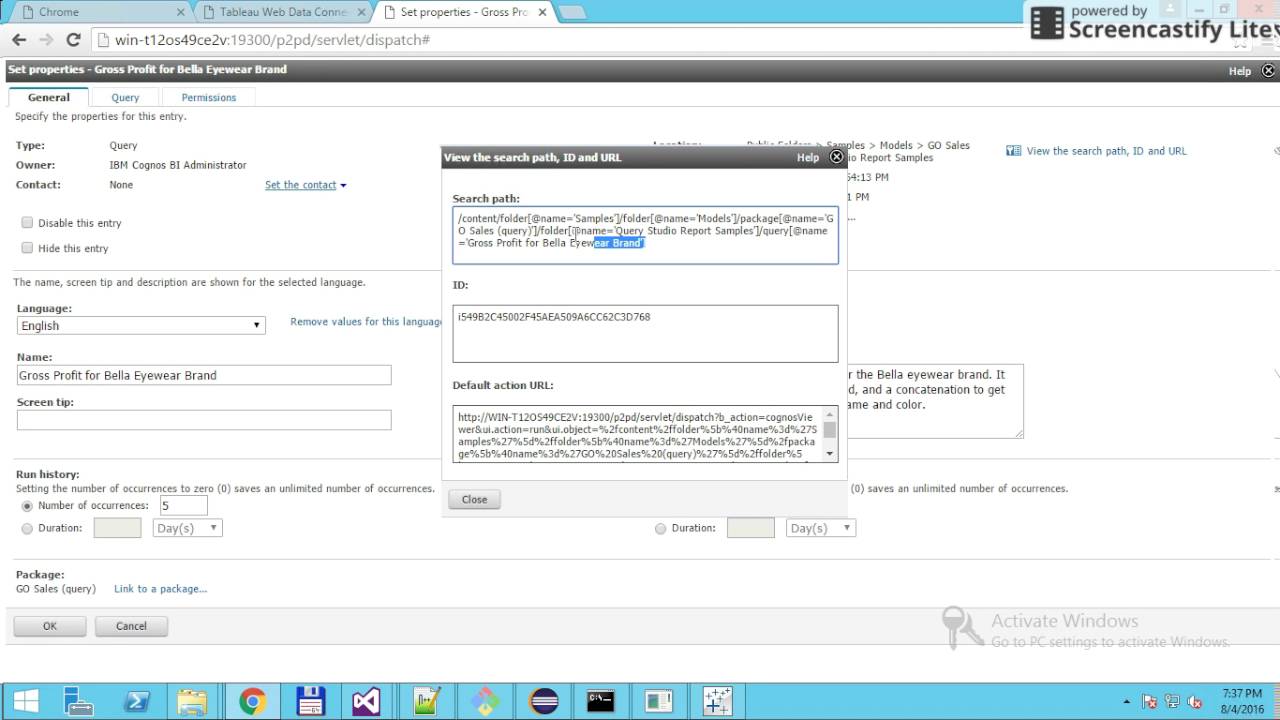Open Help in the Set properties header

(x=1240, y=71)
